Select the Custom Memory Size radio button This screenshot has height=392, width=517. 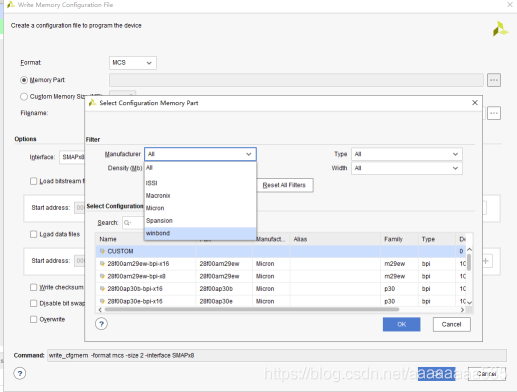24,97
